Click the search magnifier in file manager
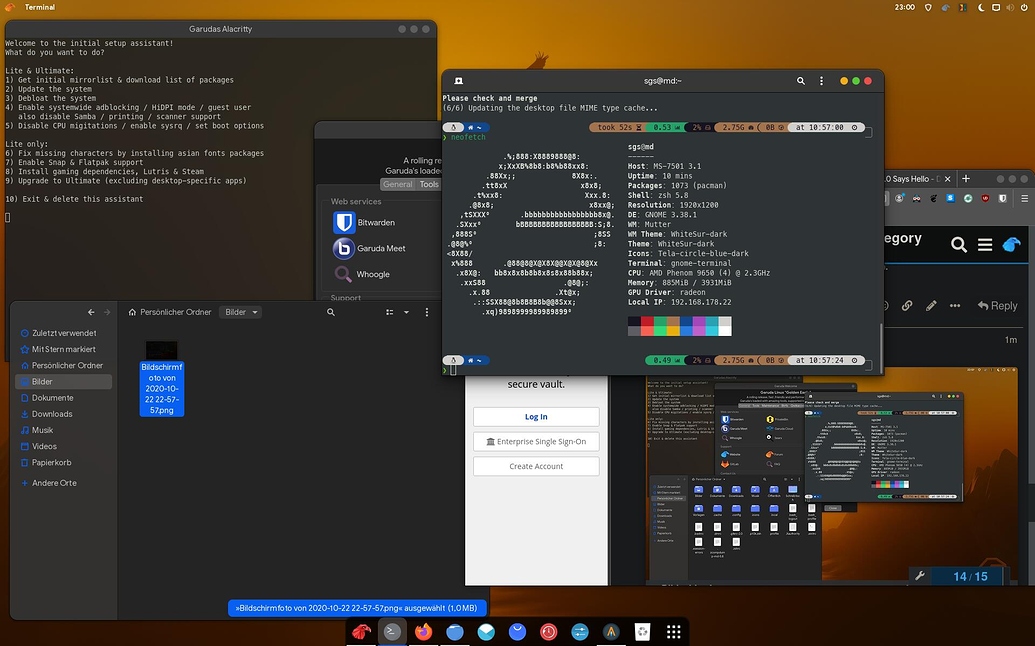Screen dimensions: 1035x646 pyautogui.click(x=331, y=312)
